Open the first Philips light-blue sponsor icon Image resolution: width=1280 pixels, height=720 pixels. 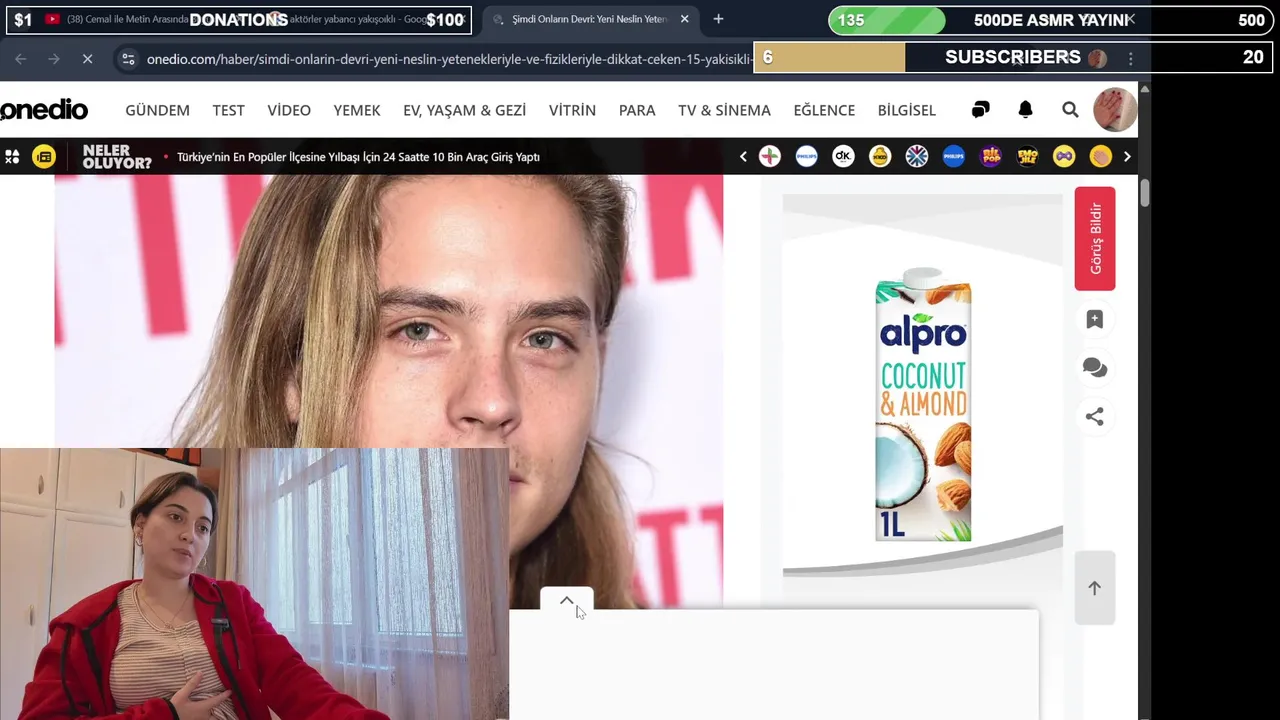point(806,156)
